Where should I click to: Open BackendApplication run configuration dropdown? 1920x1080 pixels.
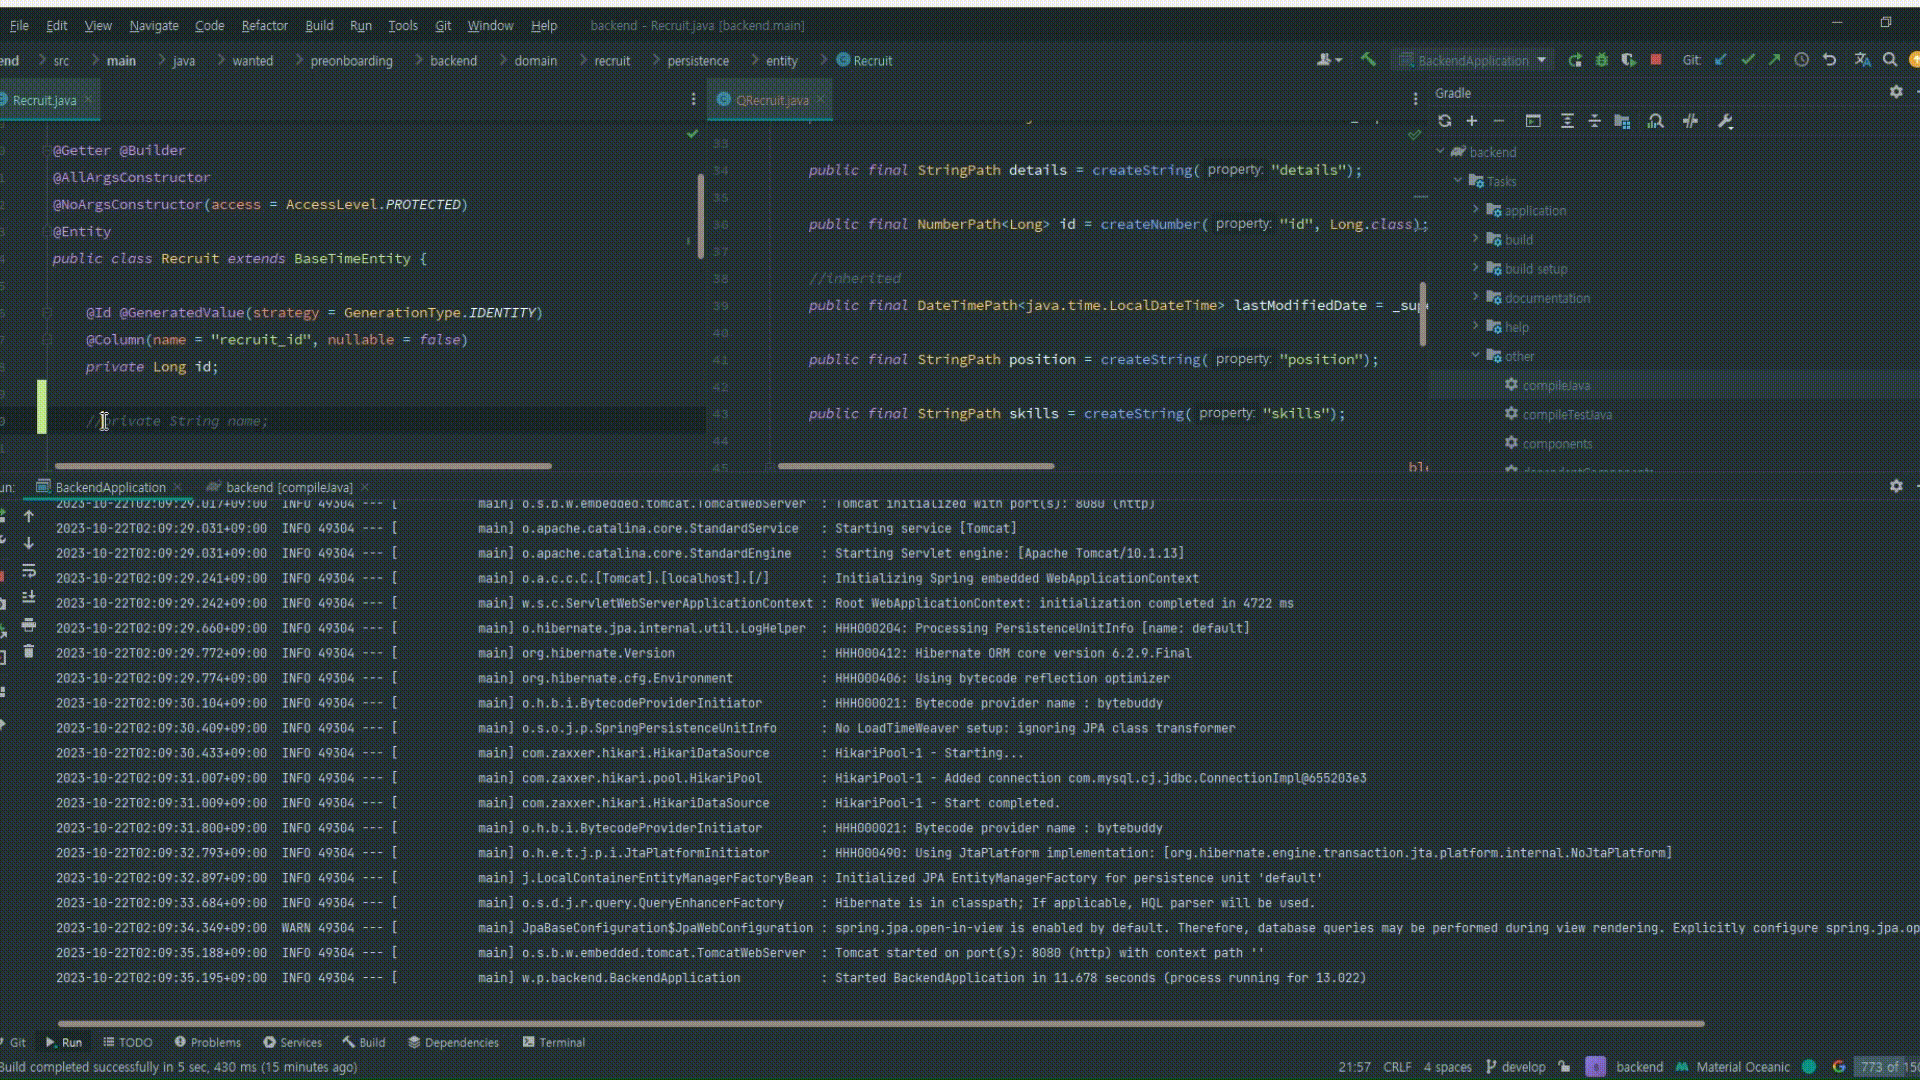1541,60
